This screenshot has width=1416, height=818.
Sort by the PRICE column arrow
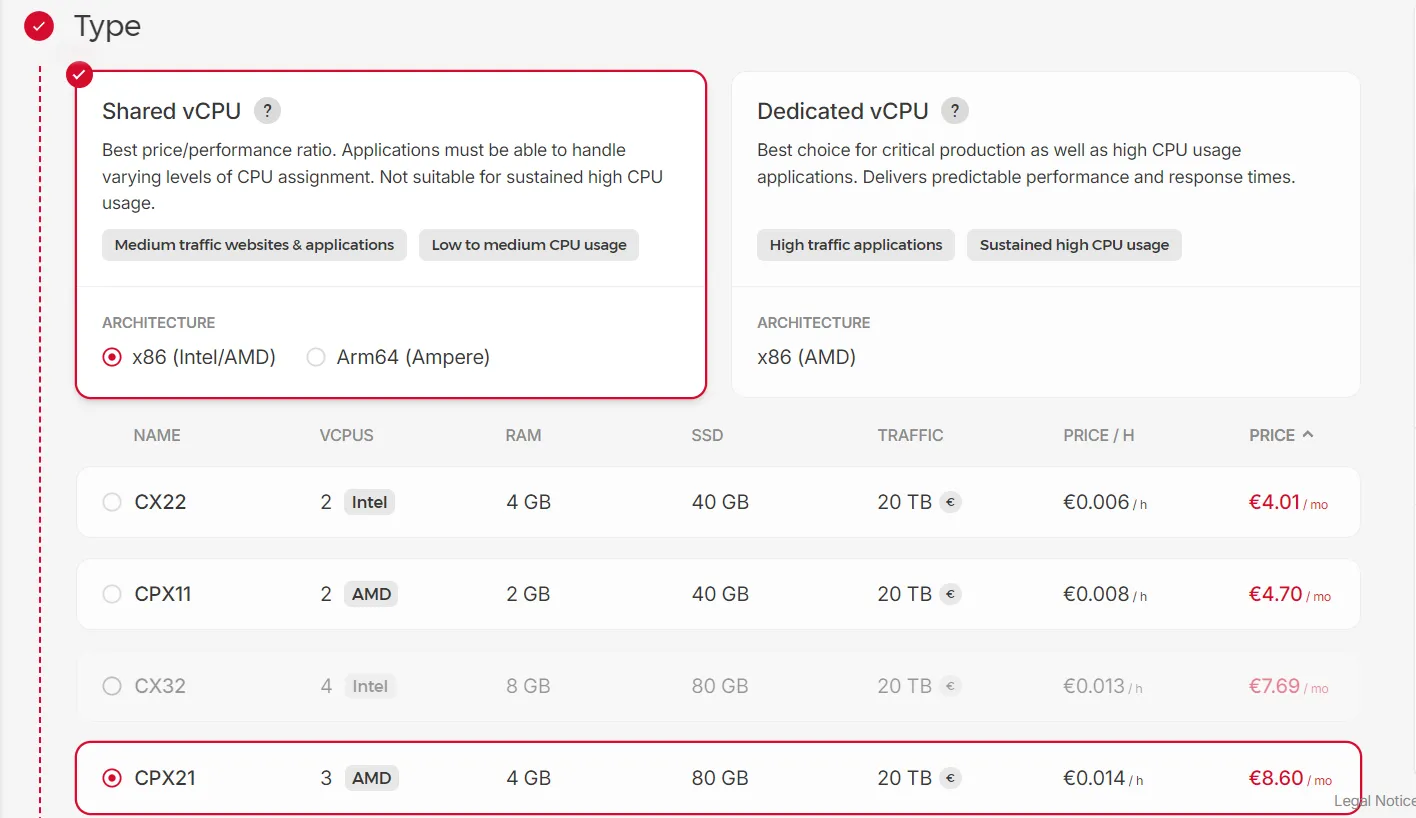click(1308, 435)
